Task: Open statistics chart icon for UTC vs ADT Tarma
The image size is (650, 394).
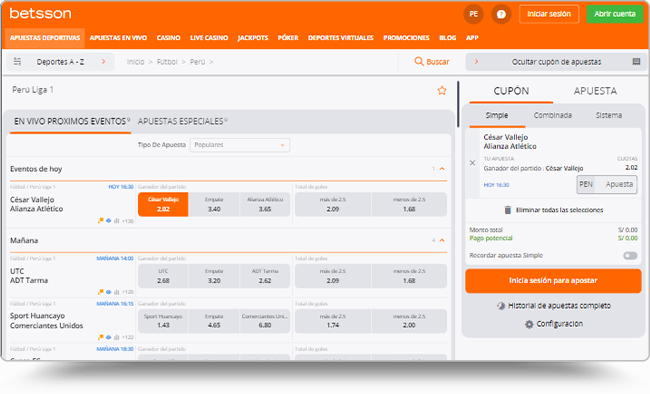Action: pyautogui.click(x=116, y=292)
